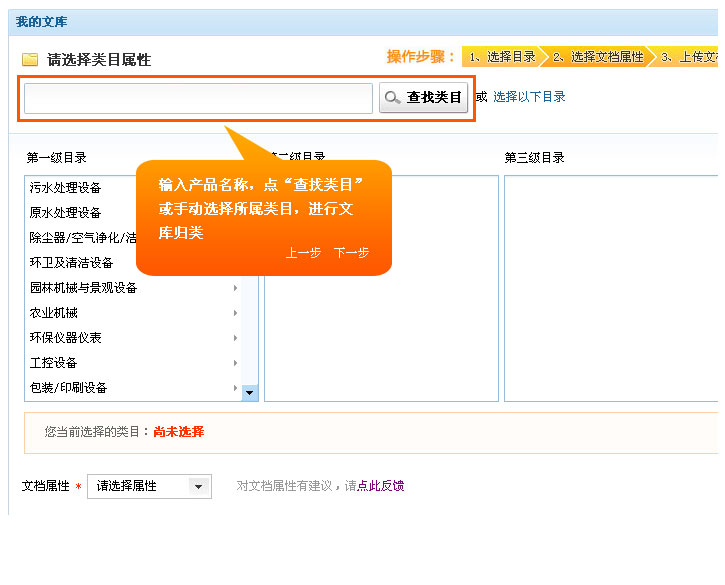Expand the 工控设备 submenu arrow

(236, 363)
